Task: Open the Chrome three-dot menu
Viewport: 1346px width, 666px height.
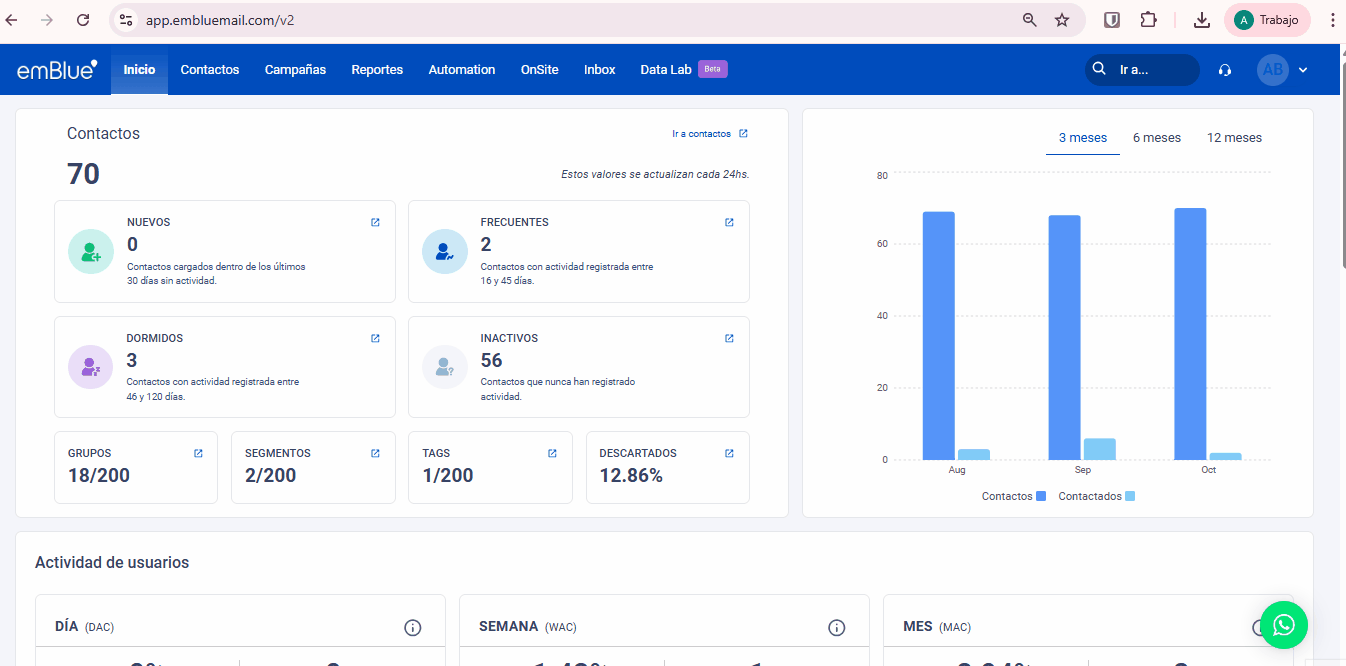Action: (x=1331, y=20)
